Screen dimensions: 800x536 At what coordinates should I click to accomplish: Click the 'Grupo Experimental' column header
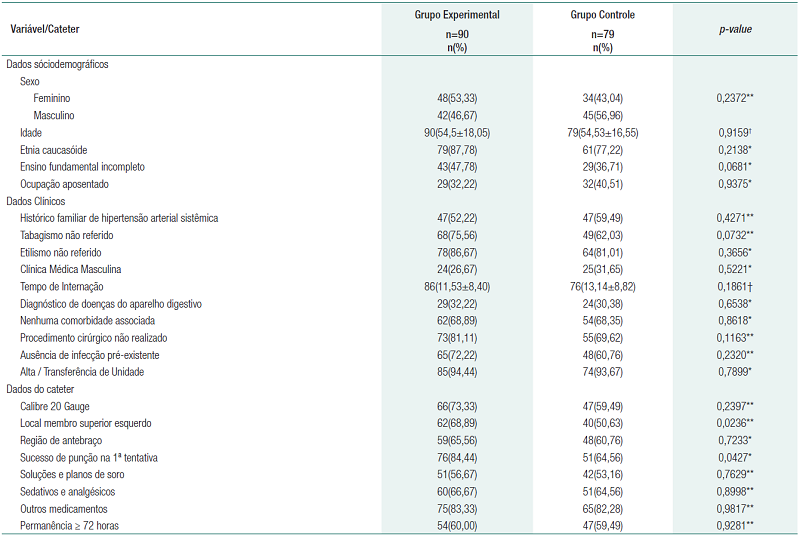coord(457,15)
